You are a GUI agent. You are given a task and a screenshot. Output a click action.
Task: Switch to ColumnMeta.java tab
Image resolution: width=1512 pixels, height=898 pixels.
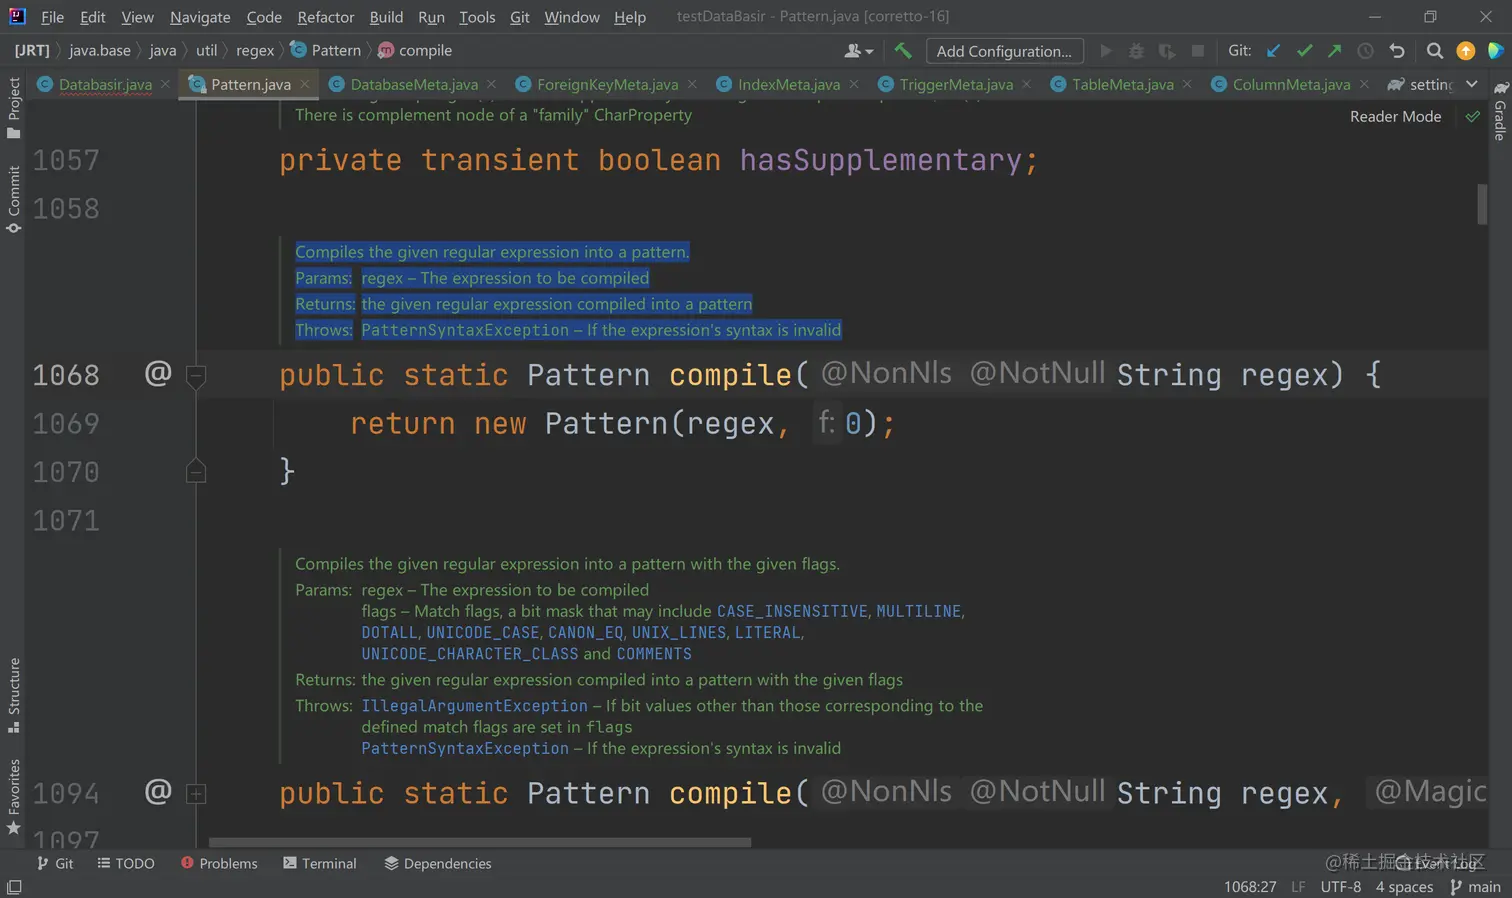point(1291,84)
